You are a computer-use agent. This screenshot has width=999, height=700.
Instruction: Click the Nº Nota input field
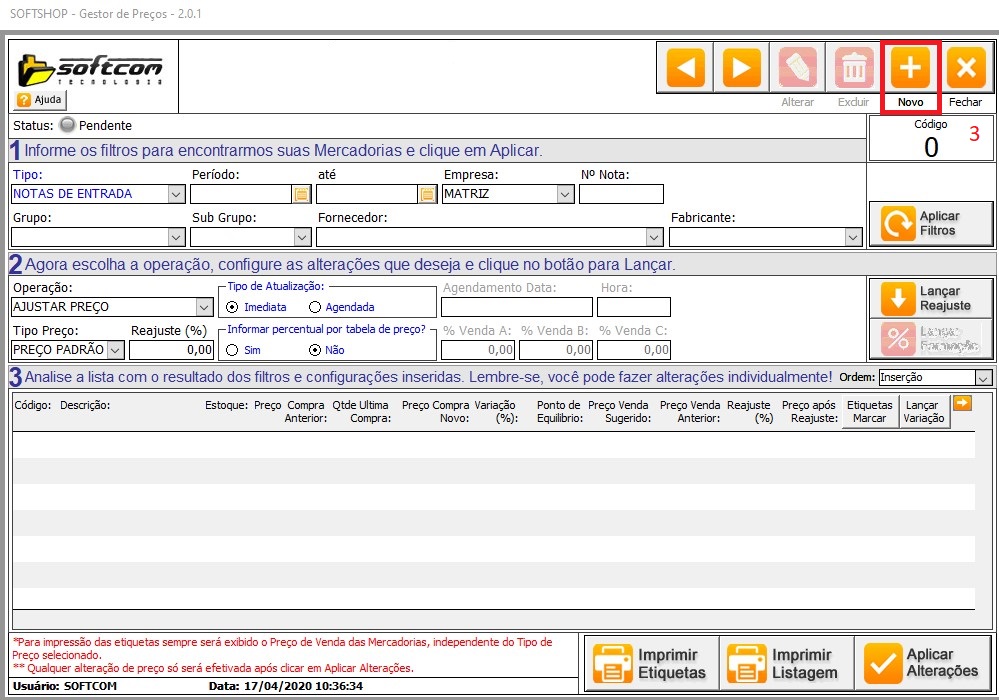point(620,194)
